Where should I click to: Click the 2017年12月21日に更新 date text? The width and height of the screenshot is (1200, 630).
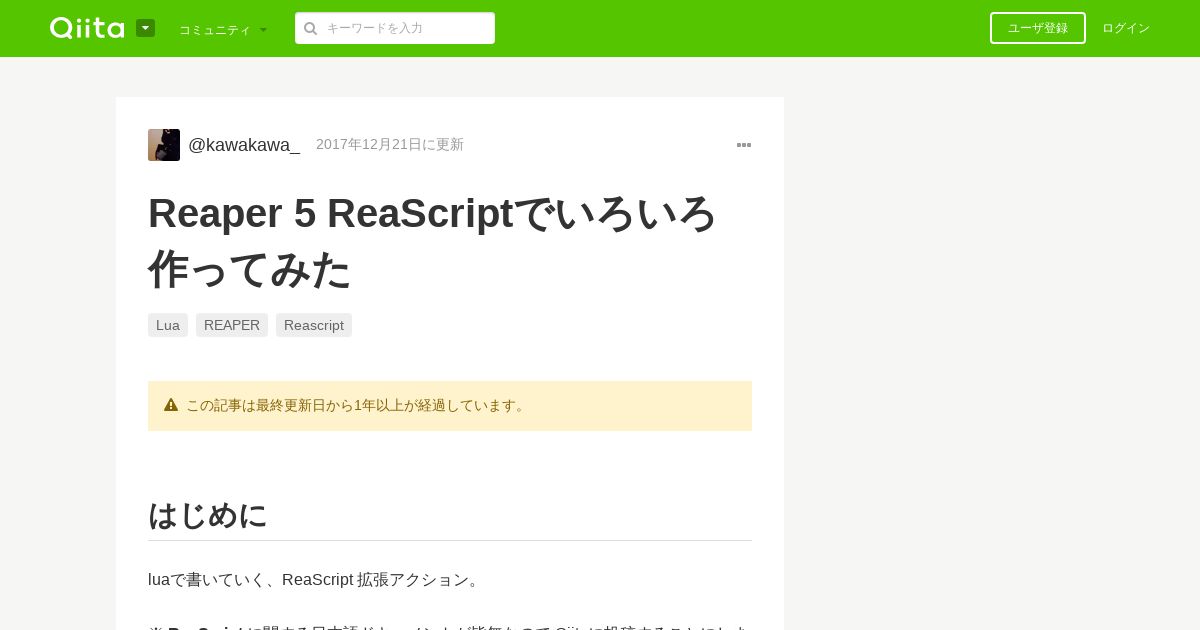point(390,144)
